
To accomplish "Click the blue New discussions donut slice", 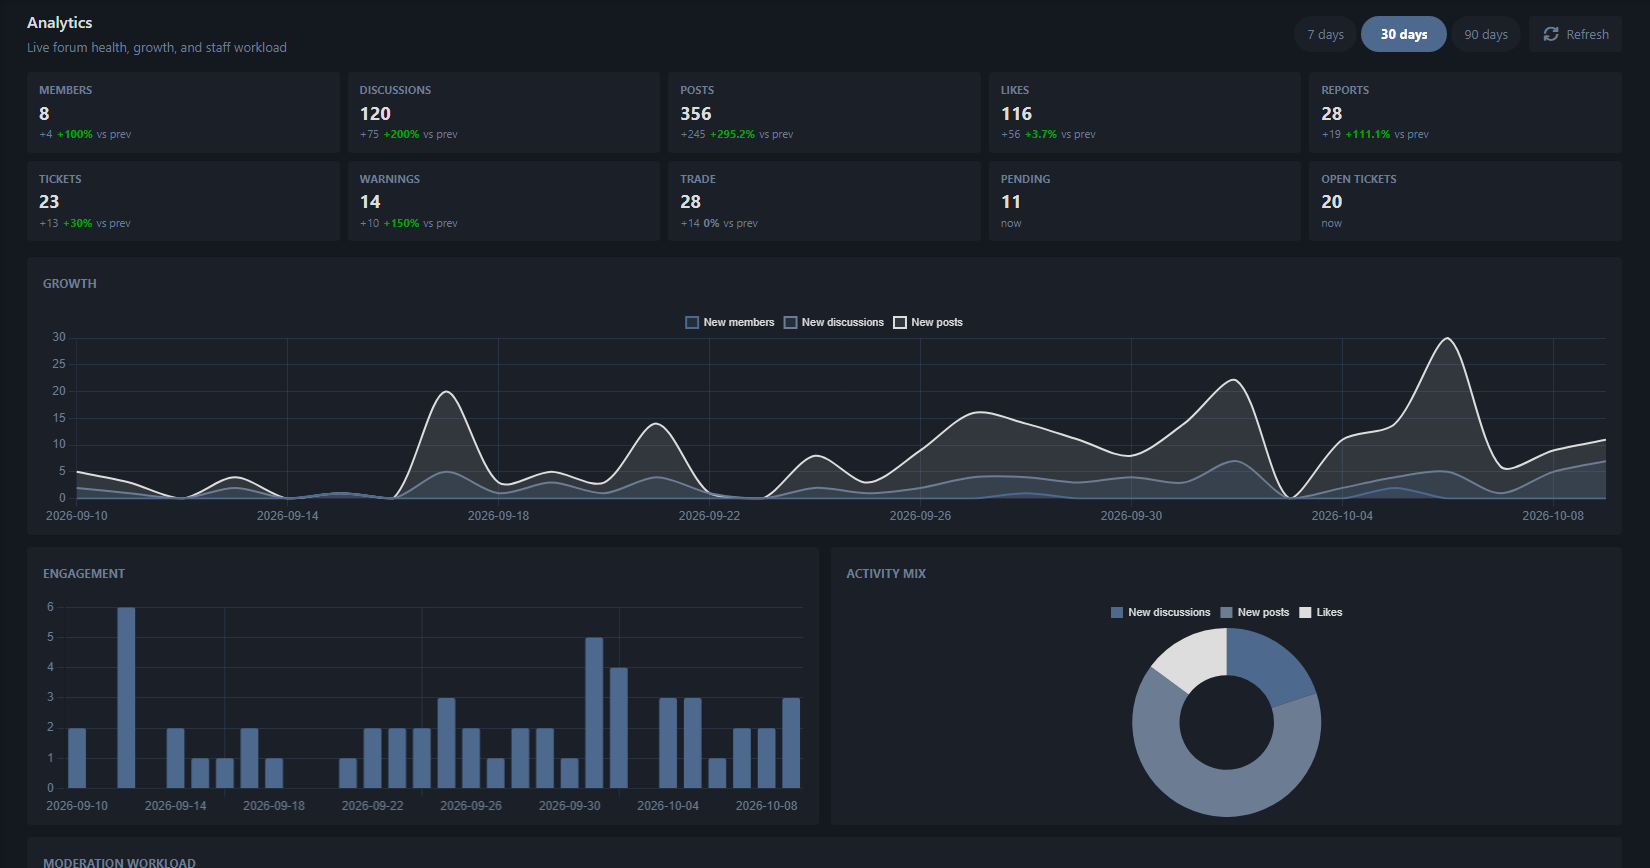I will click(x=1267, y=663).
